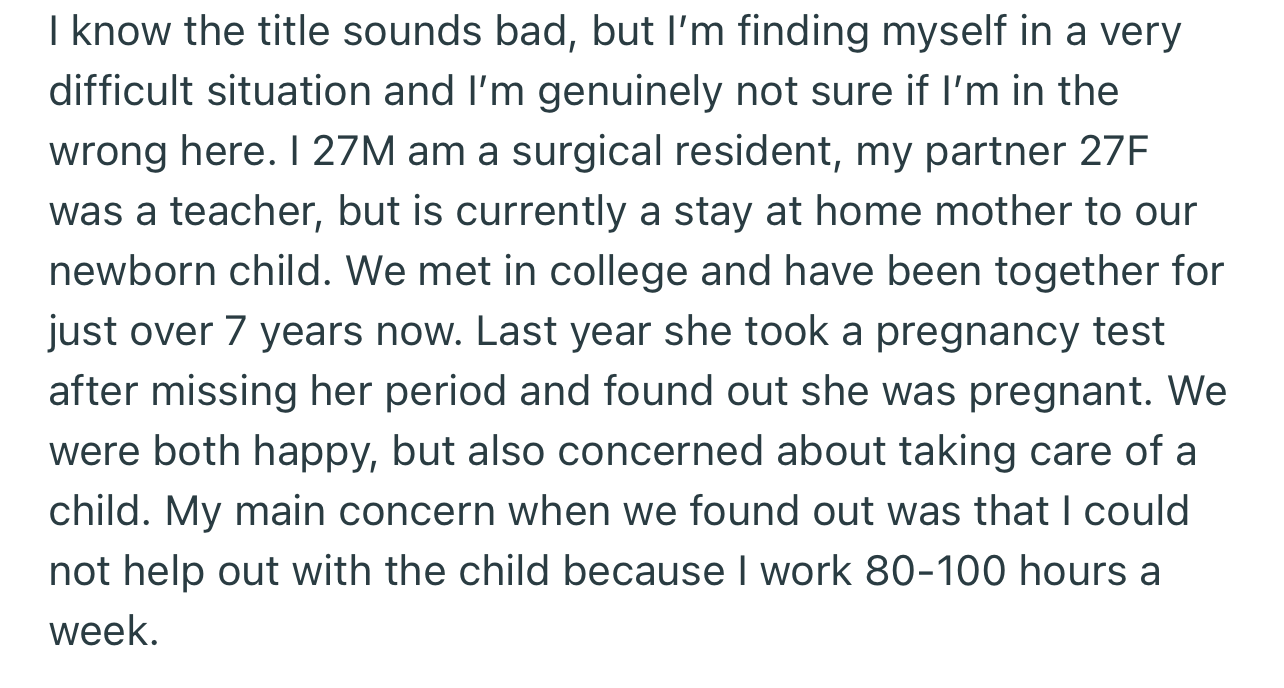Click the final word "week."
1284x688 pixels.
point(103,632)
